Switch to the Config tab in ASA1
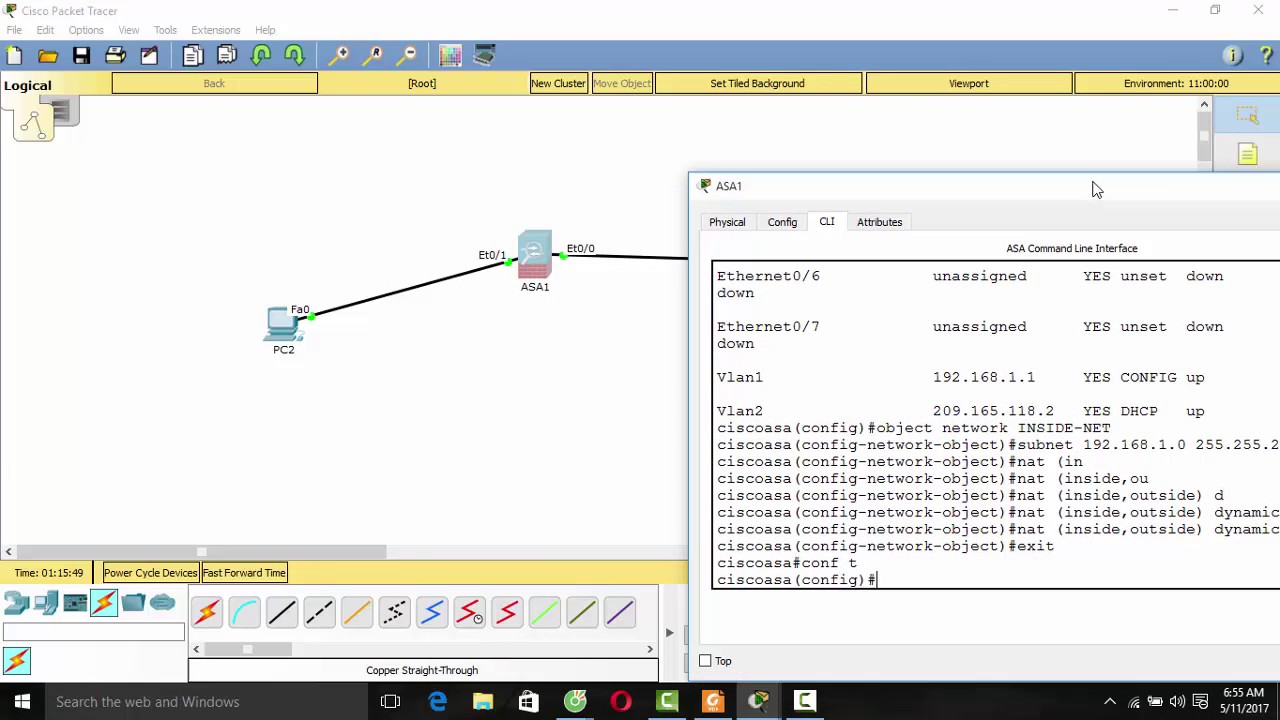1280x720 pixels. point(782,222)
